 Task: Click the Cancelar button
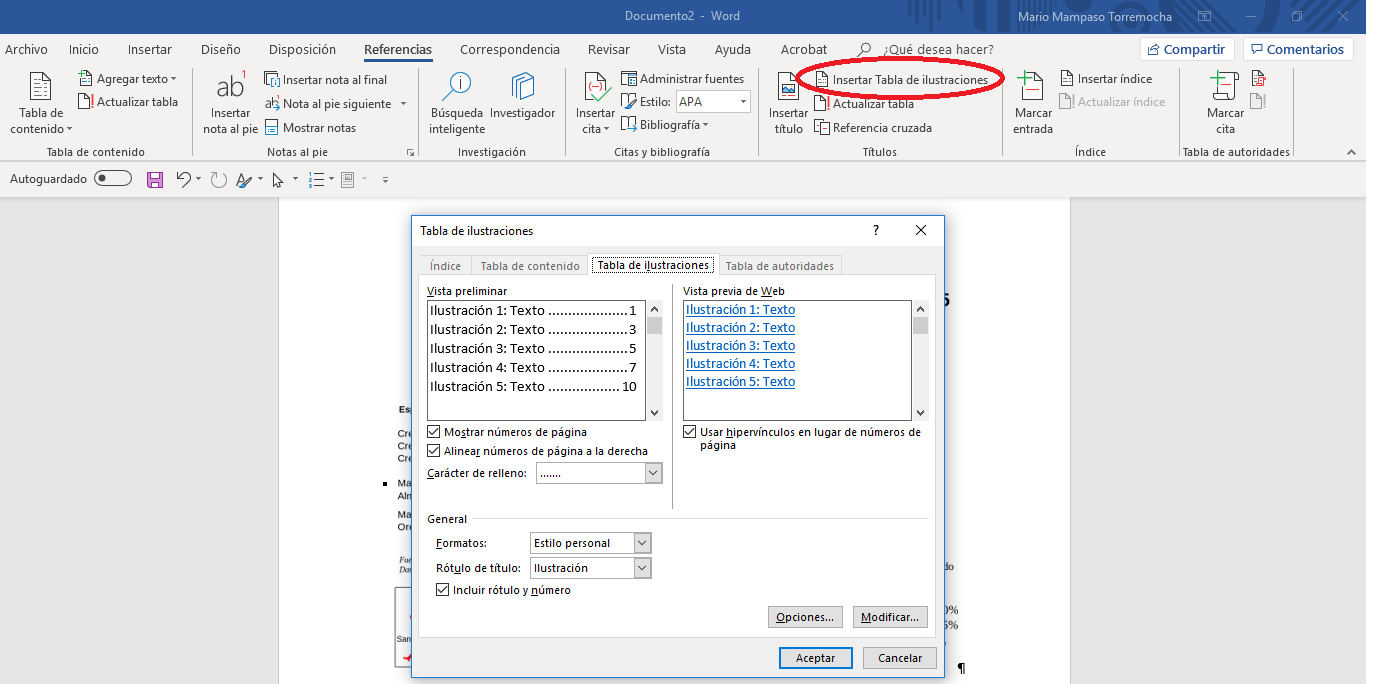[x=900, y=658]
